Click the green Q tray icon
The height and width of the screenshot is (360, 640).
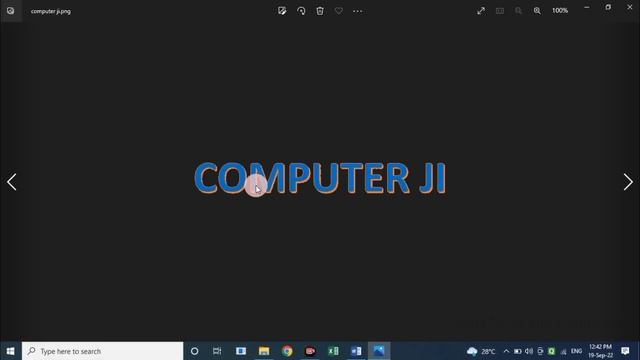pos(551,351)
